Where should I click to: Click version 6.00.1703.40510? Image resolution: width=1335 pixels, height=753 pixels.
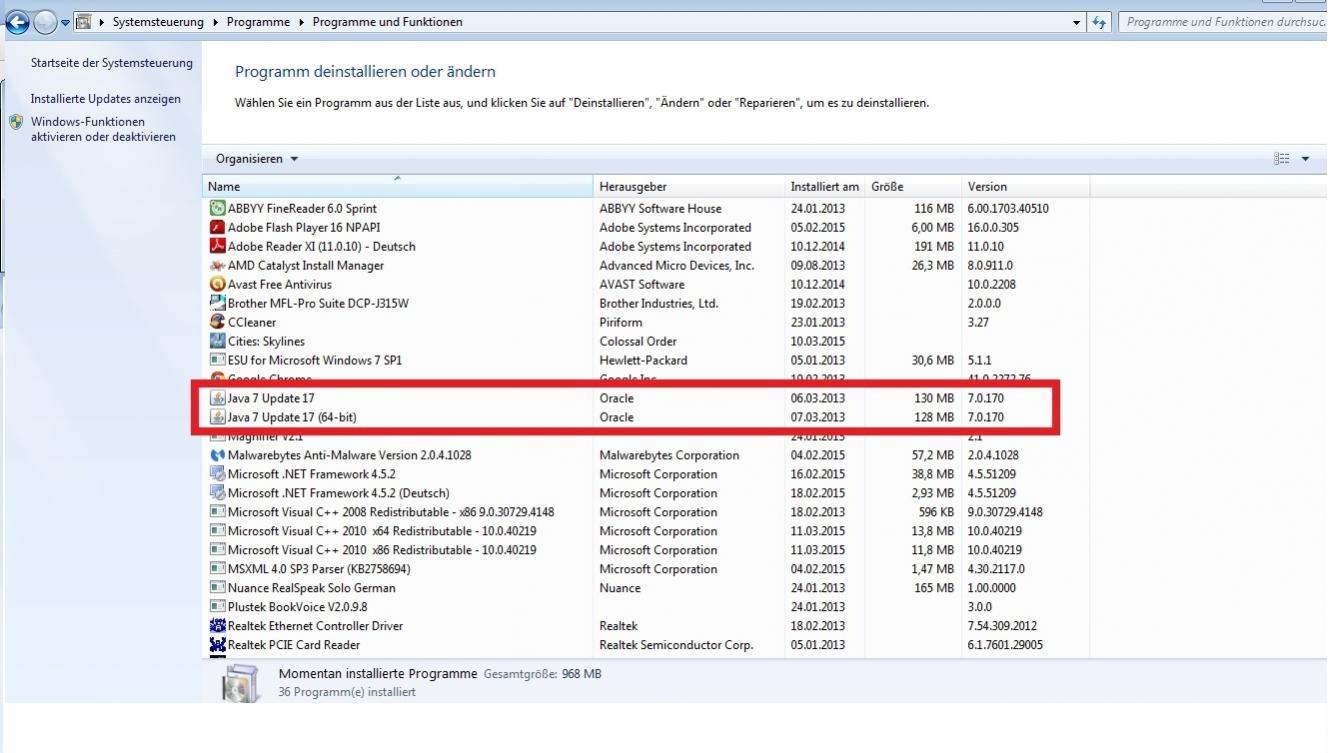point(1008,209)
